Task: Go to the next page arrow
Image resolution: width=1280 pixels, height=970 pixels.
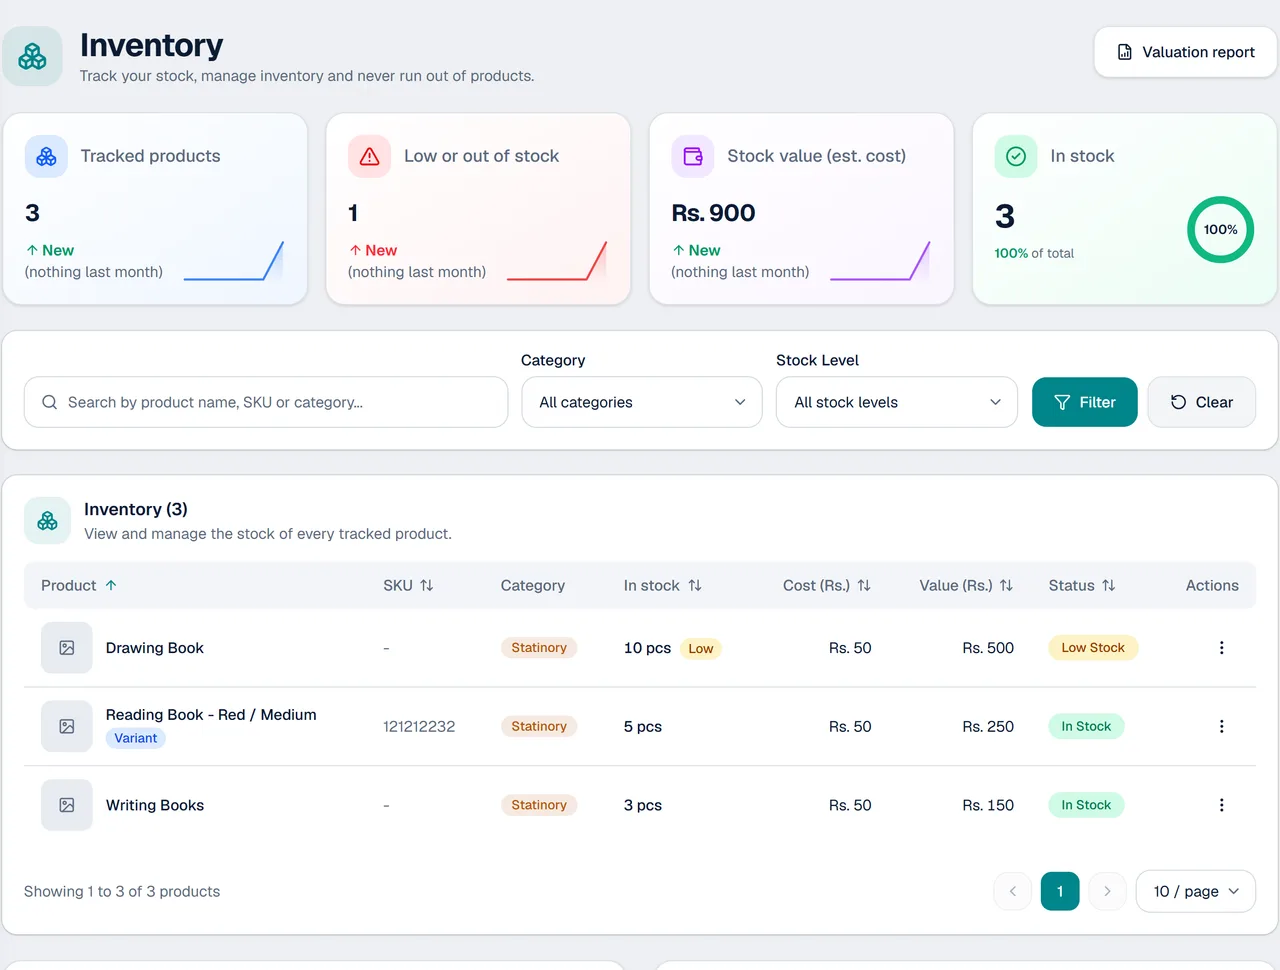Action: tap(1107, 891)
